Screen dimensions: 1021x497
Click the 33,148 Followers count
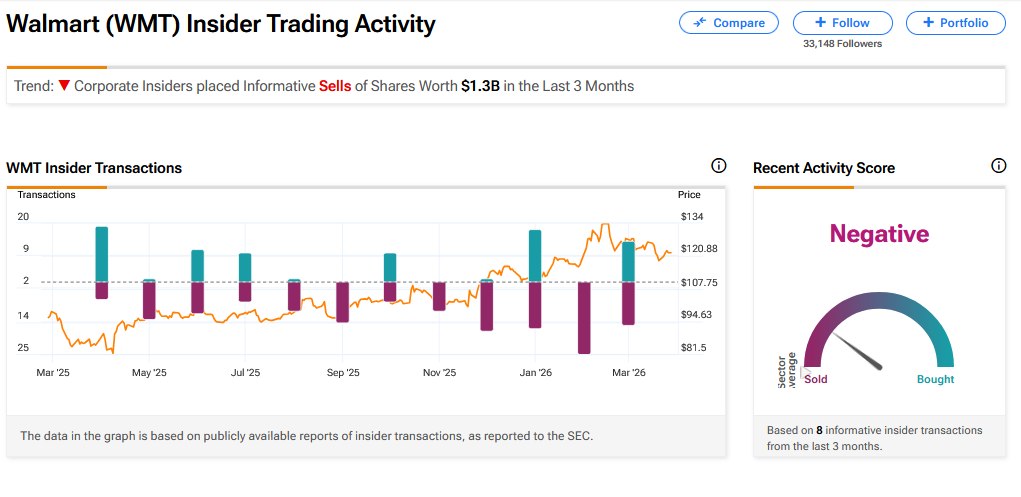[843, 43]
